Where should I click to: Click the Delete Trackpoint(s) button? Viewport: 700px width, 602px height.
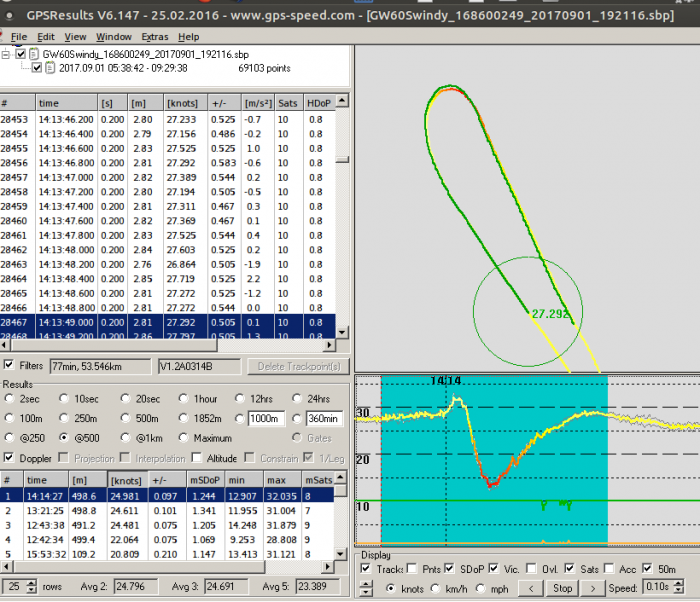[298, 367]
